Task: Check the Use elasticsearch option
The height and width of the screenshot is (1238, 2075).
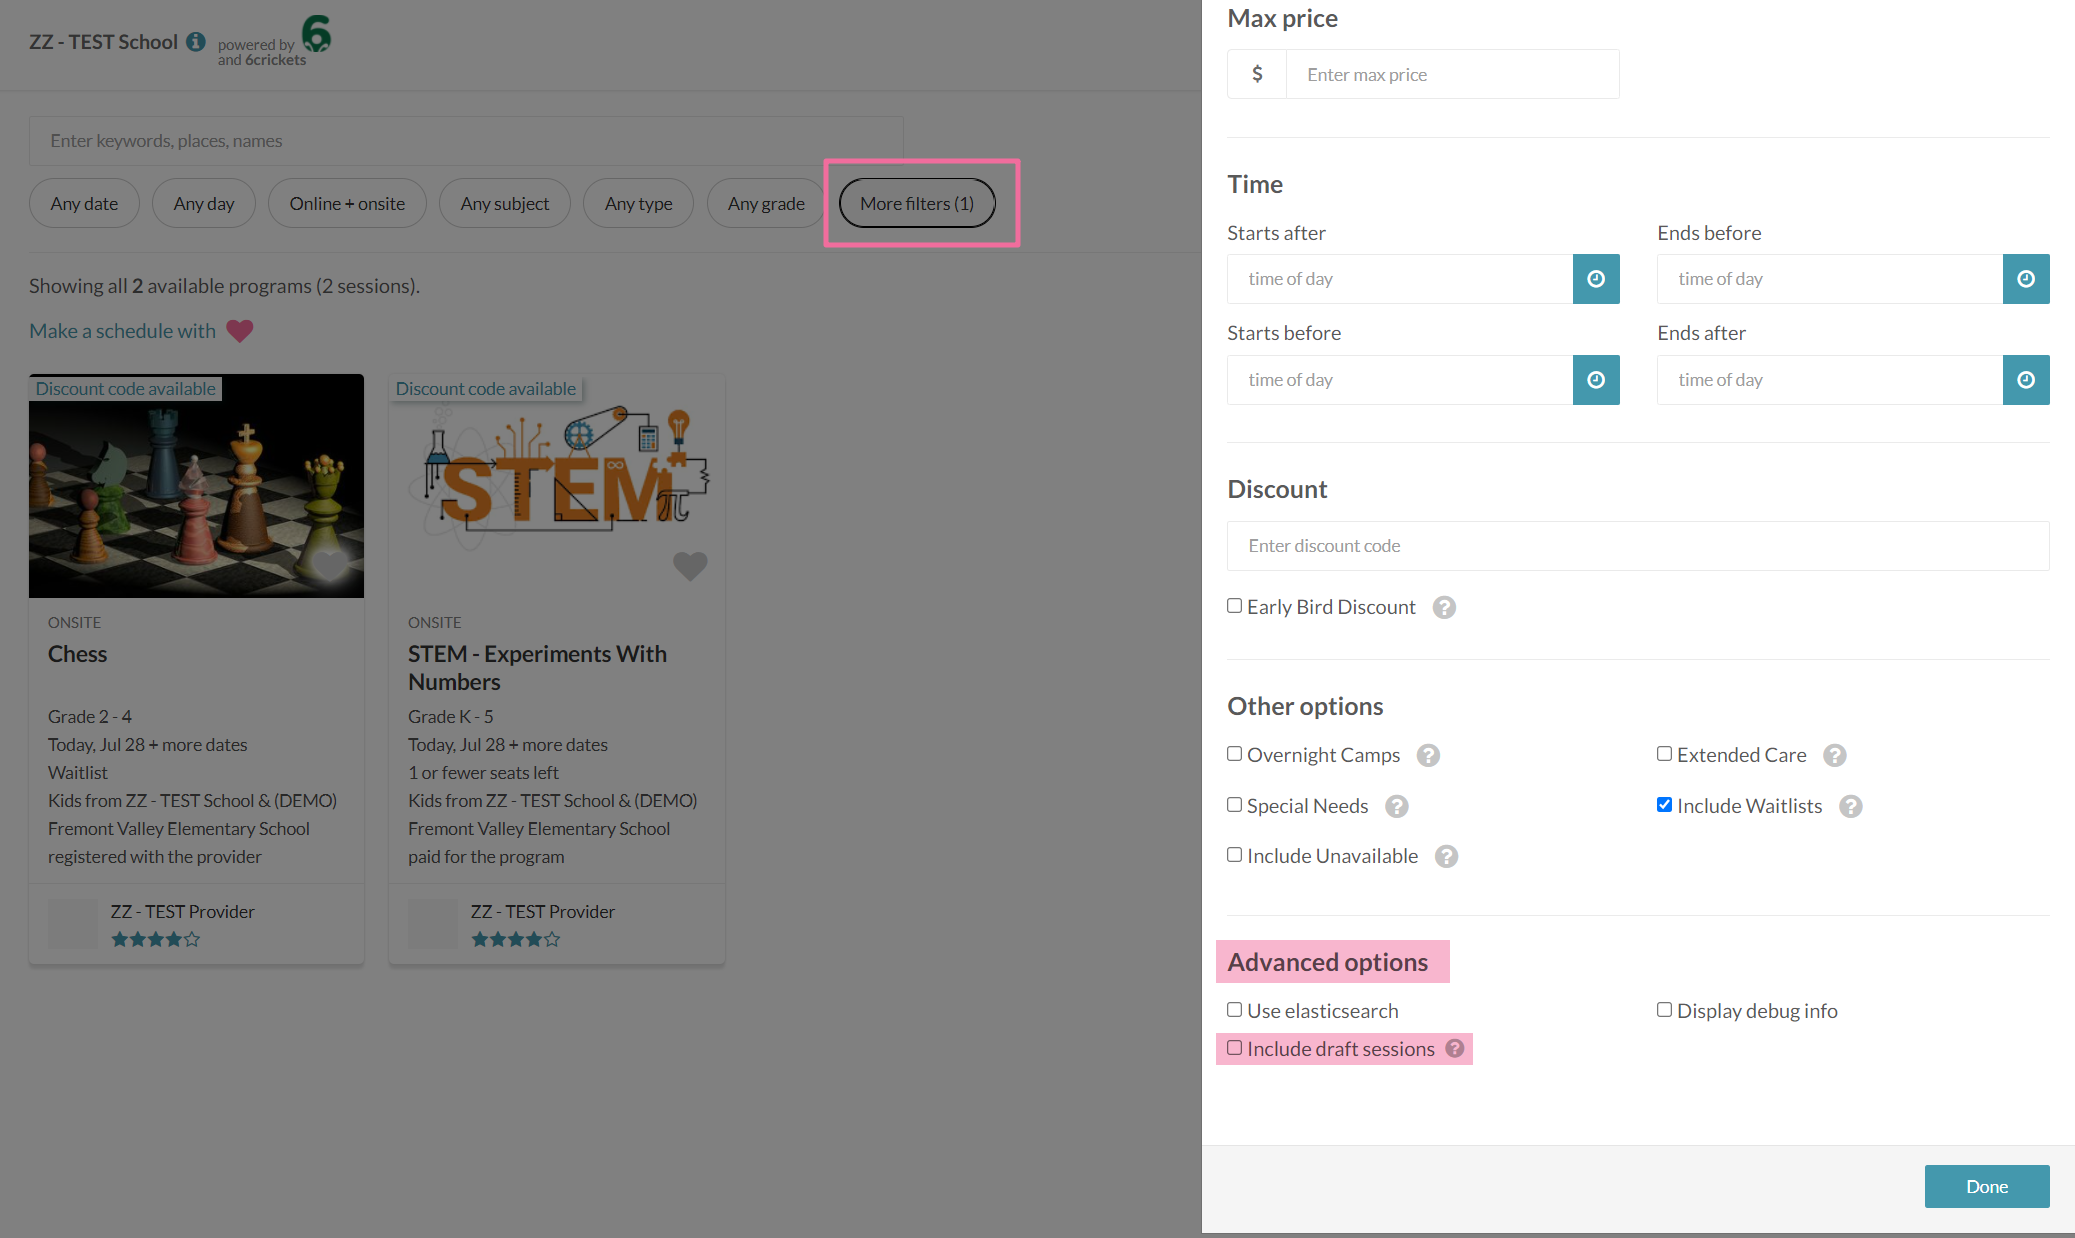Action: (x=1235, y=1010)
